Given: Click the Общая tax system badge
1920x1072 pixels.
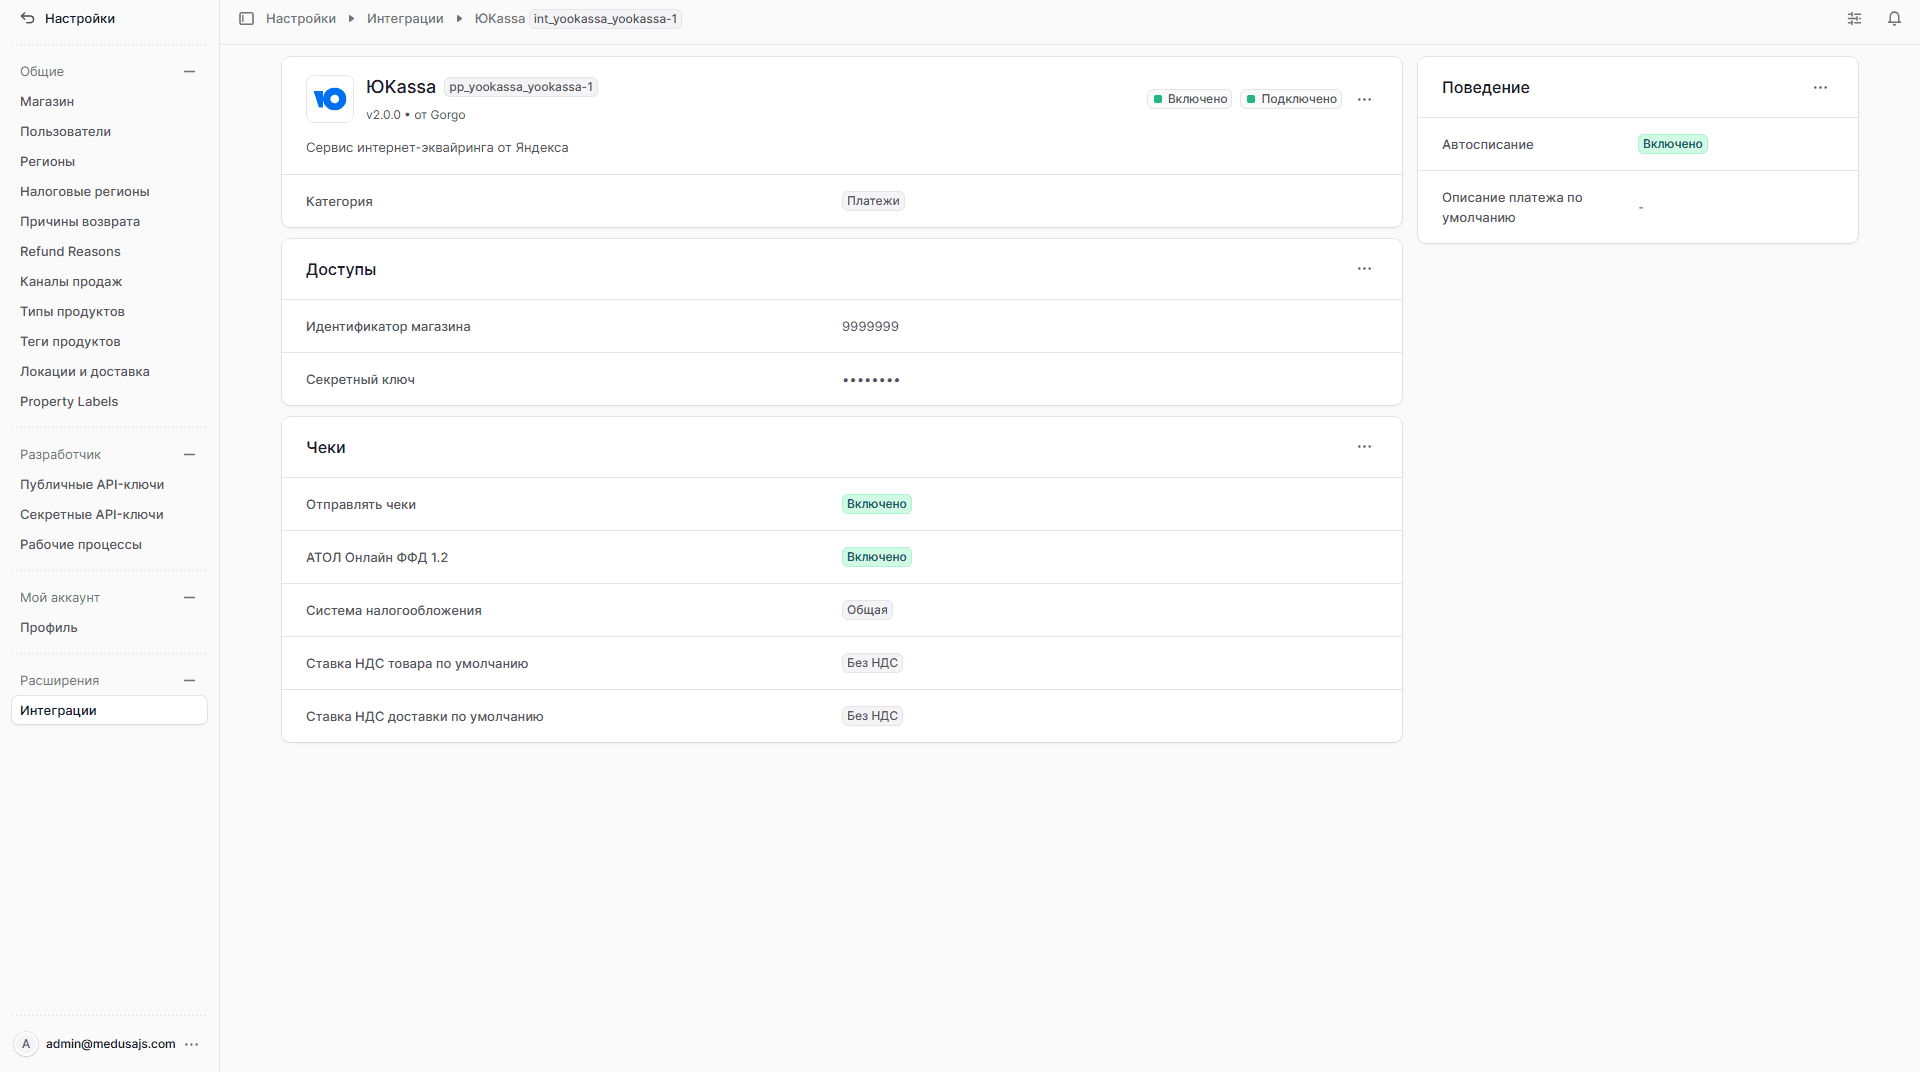Looking at the screenshot, I should [x=867, y=610].
